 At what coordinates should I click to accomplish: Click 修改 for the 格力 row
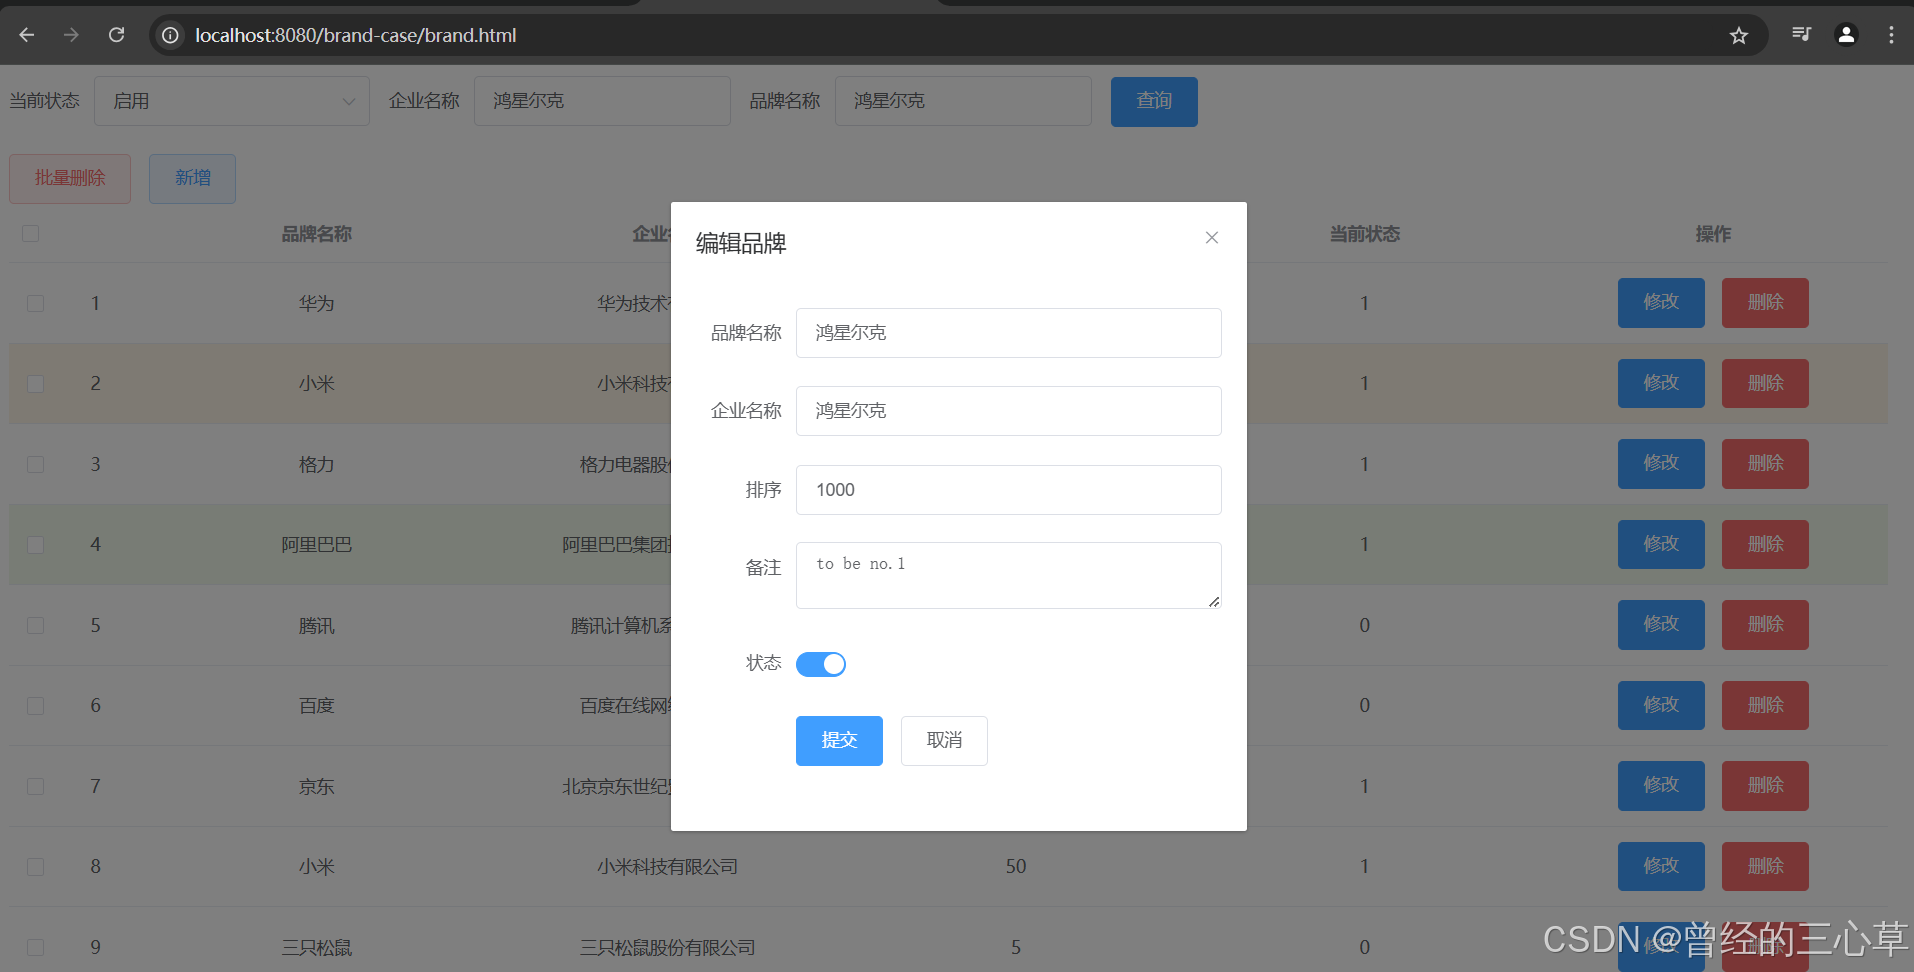click(1661, 464)
